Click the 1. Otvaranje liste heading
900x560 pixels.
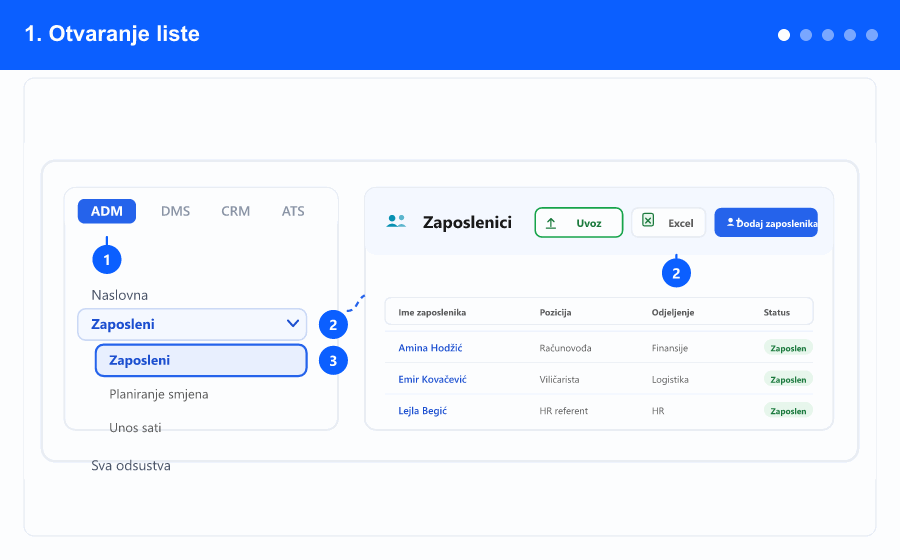pyautogui.click(x=112, y=34)
